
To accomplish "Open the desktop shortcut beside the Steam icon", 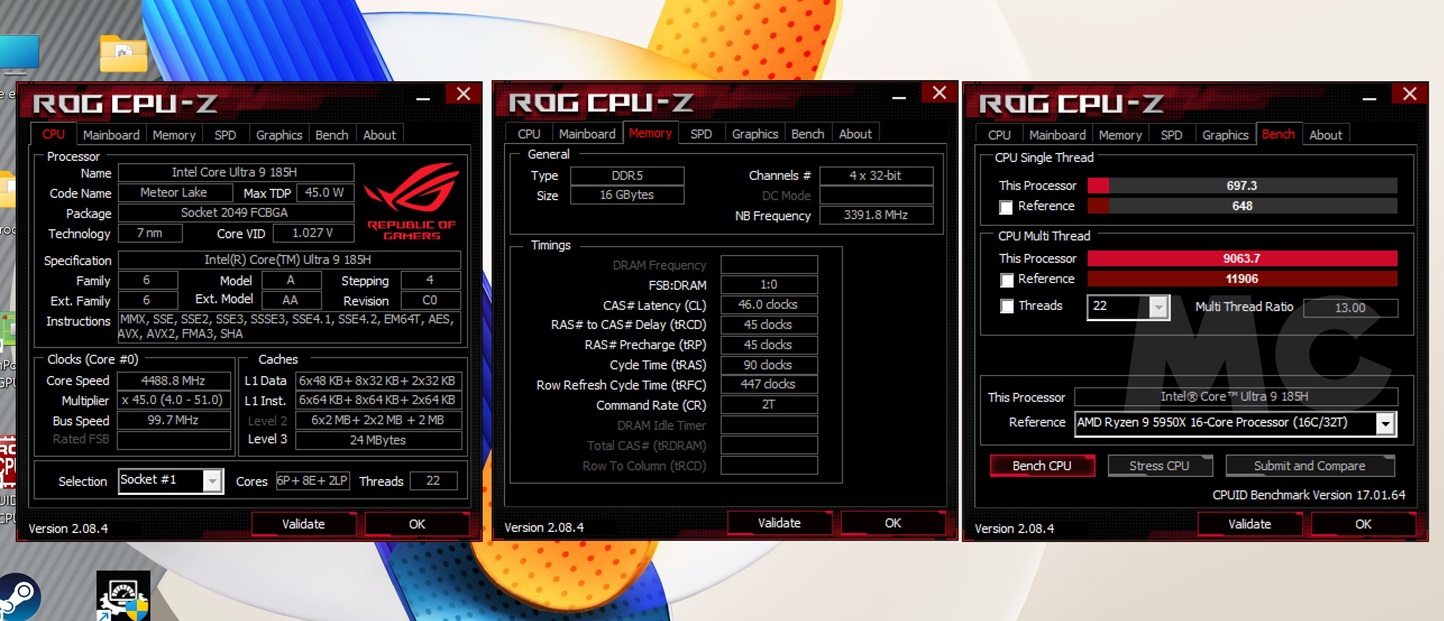I will tap(123, 596).
